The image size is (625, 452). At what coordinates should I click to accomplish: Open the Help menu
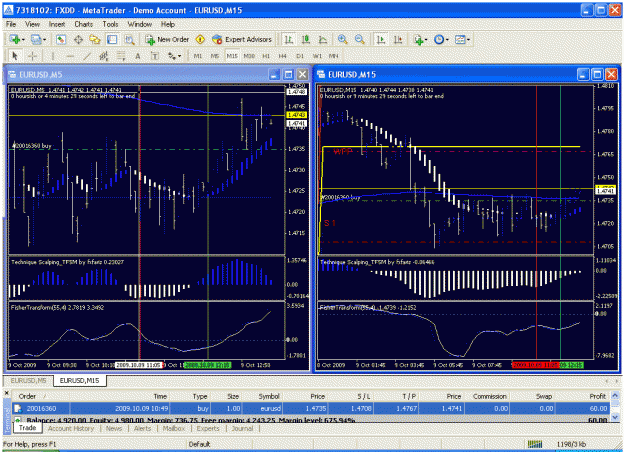click(x=168, y=24)
